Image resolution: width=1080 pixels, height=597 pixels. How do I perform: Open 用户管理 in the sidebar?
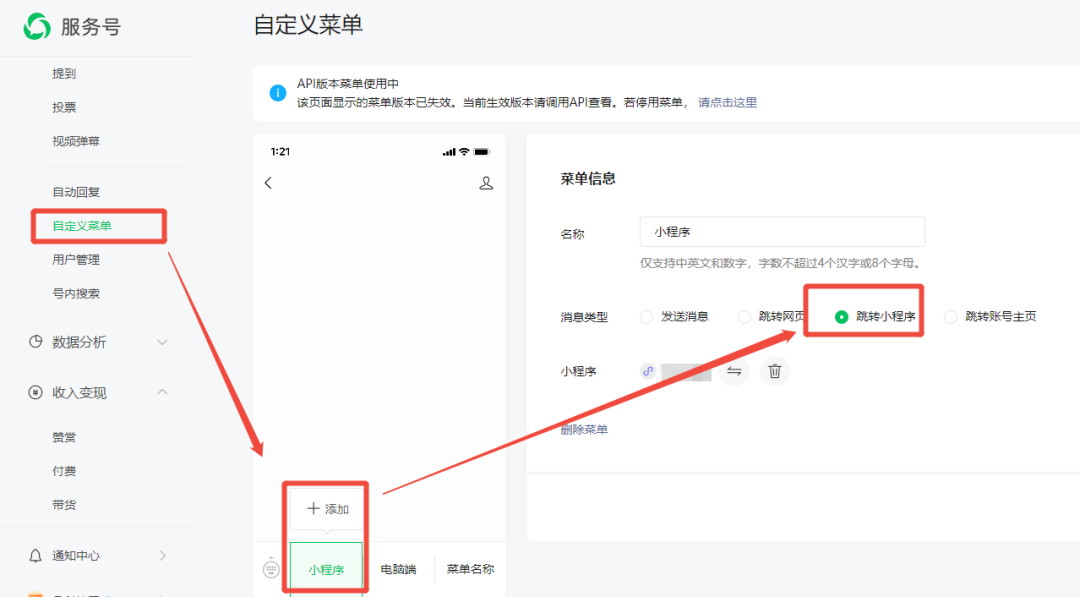76,260
